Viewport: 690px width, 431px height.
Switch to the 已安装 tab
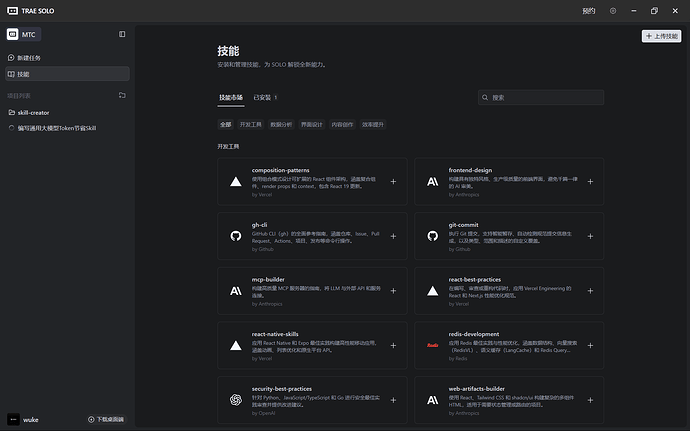265,98
